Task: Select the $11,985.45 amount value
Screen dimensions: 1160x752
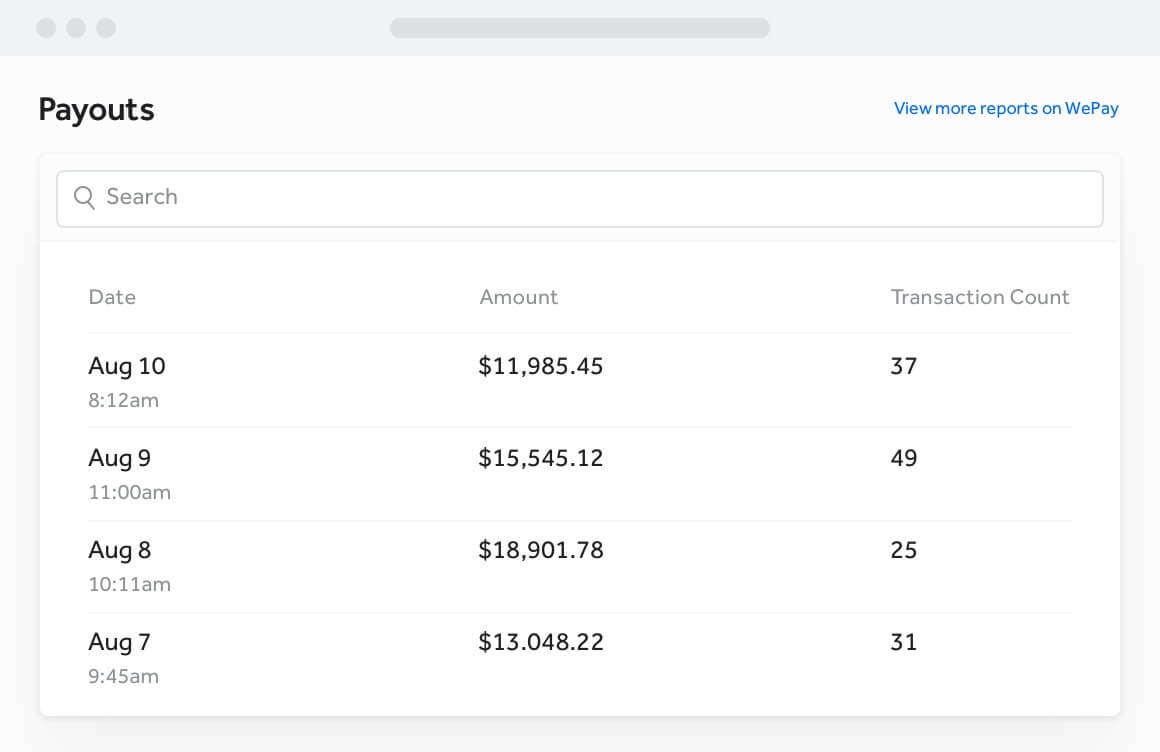Action: coord(541,366)
